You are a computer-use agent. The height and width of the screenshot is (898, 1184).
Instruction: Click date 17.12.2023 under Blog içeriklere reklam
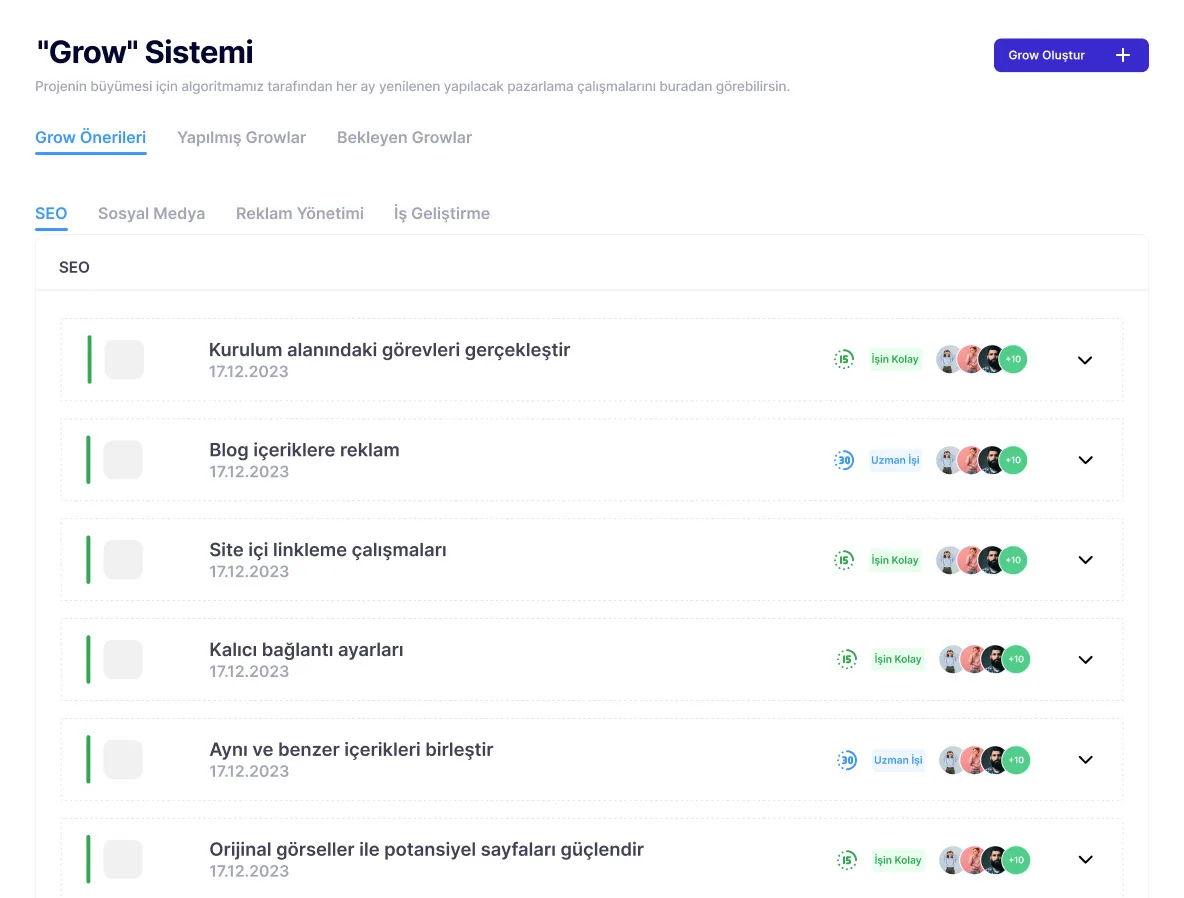[249, 472]
